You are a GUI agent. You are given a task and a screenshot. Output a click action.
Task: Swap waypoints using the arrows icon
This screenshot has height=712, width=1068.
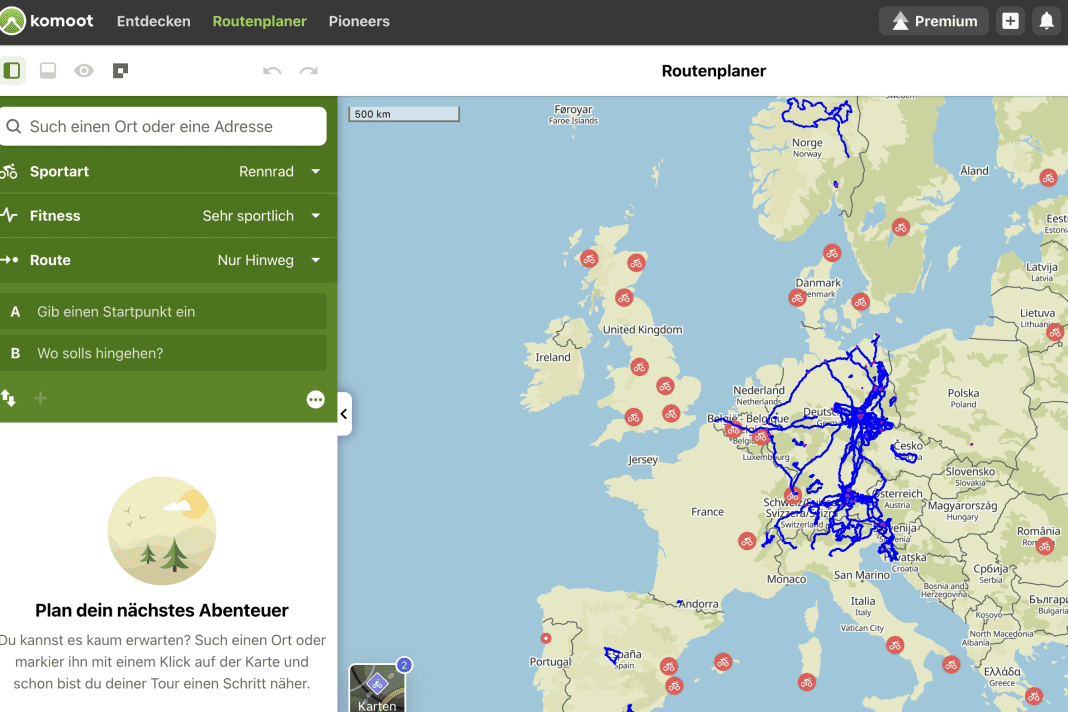pos(9,398)
